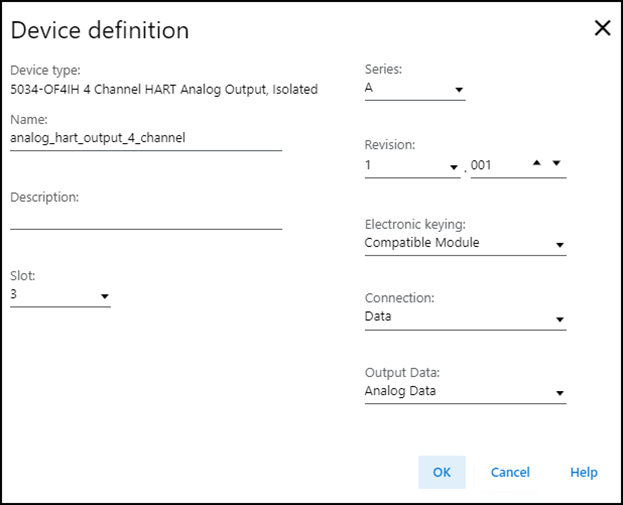Screen dimensions: 623x505
Task: Click the Series value A
Action: pos(369,88)
